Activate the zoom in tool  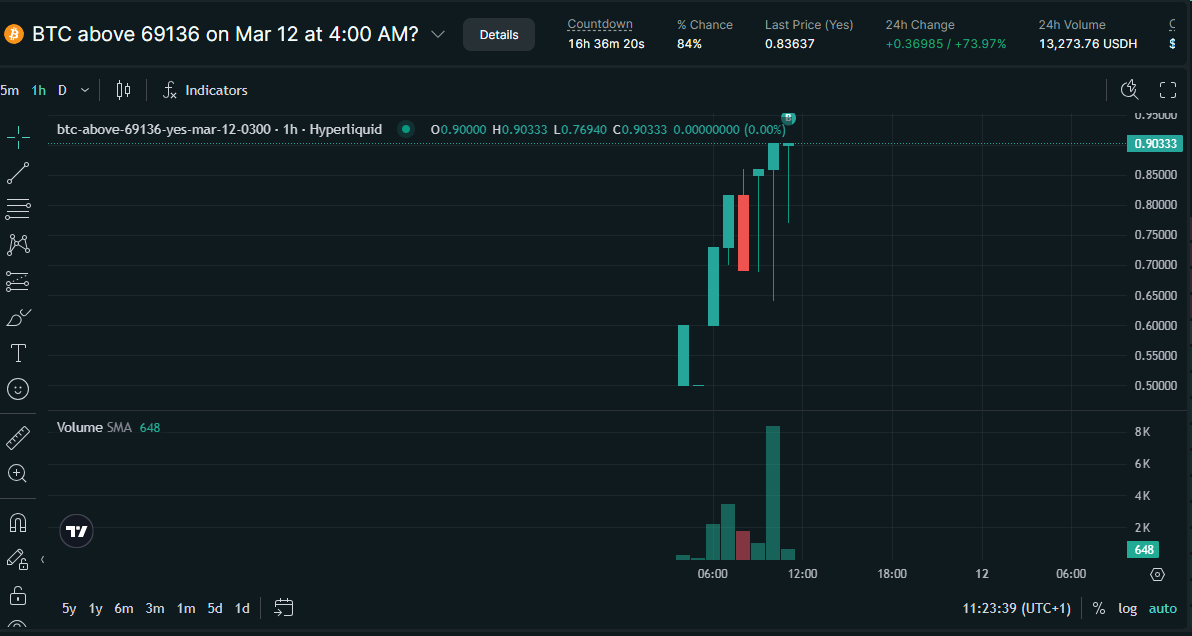point(17,473)
